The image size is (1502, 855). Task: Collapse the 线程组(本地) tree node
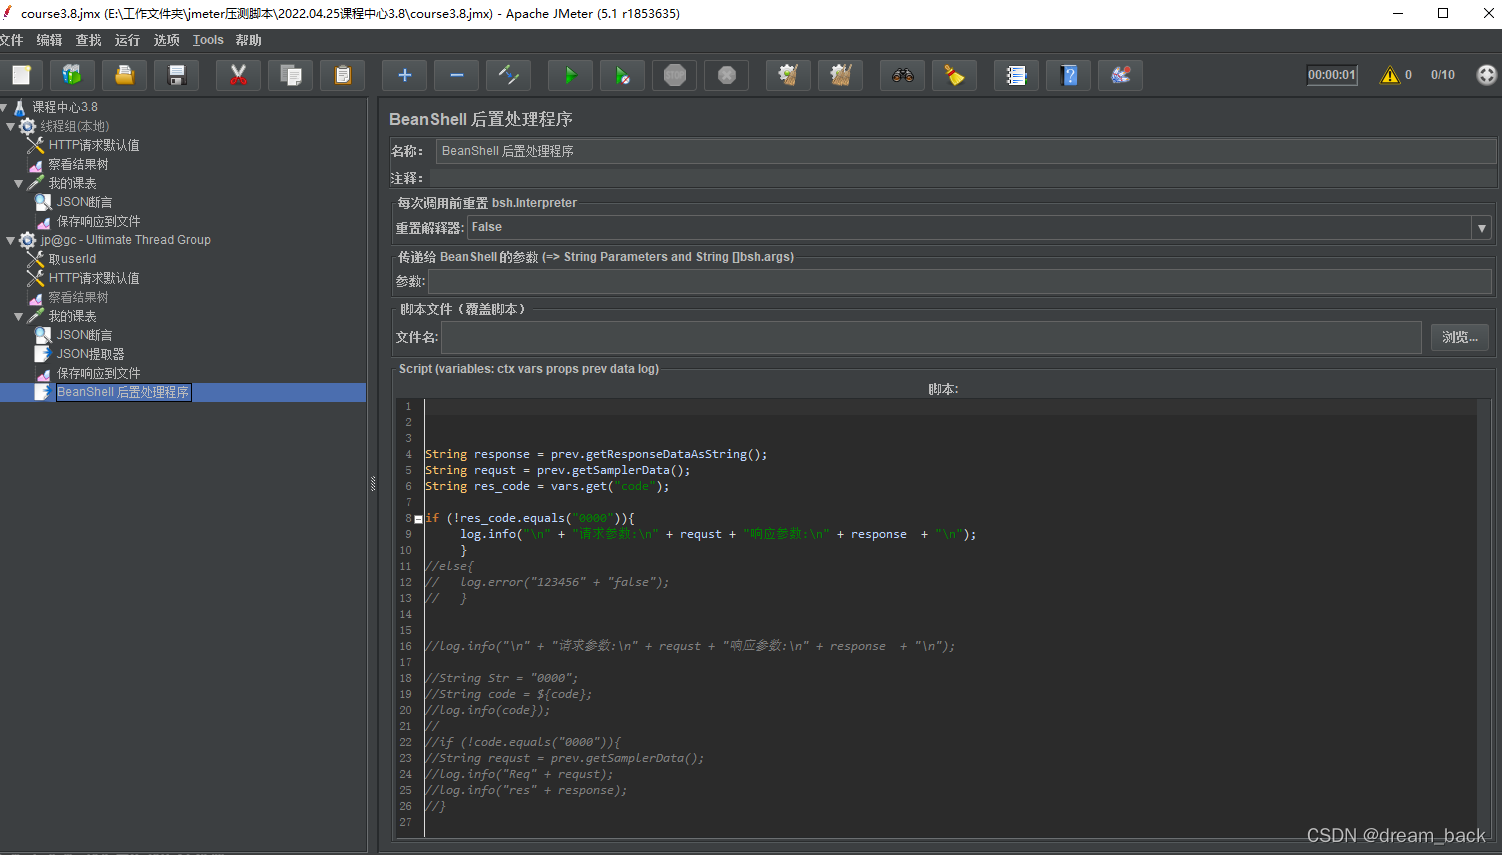pyautogui.click(x=11, y=126)
